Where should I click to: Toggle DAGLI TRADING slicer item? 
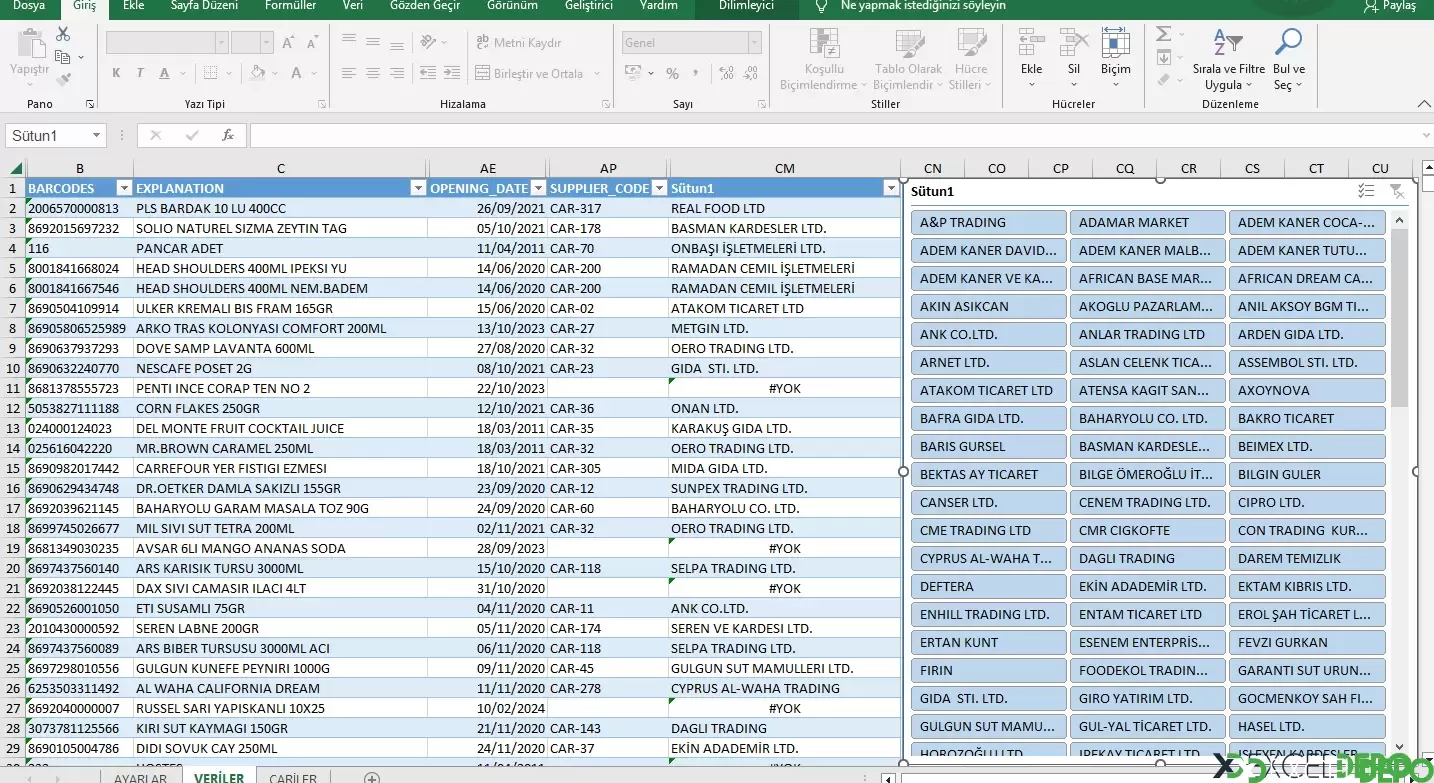[x=1148, y=558]
